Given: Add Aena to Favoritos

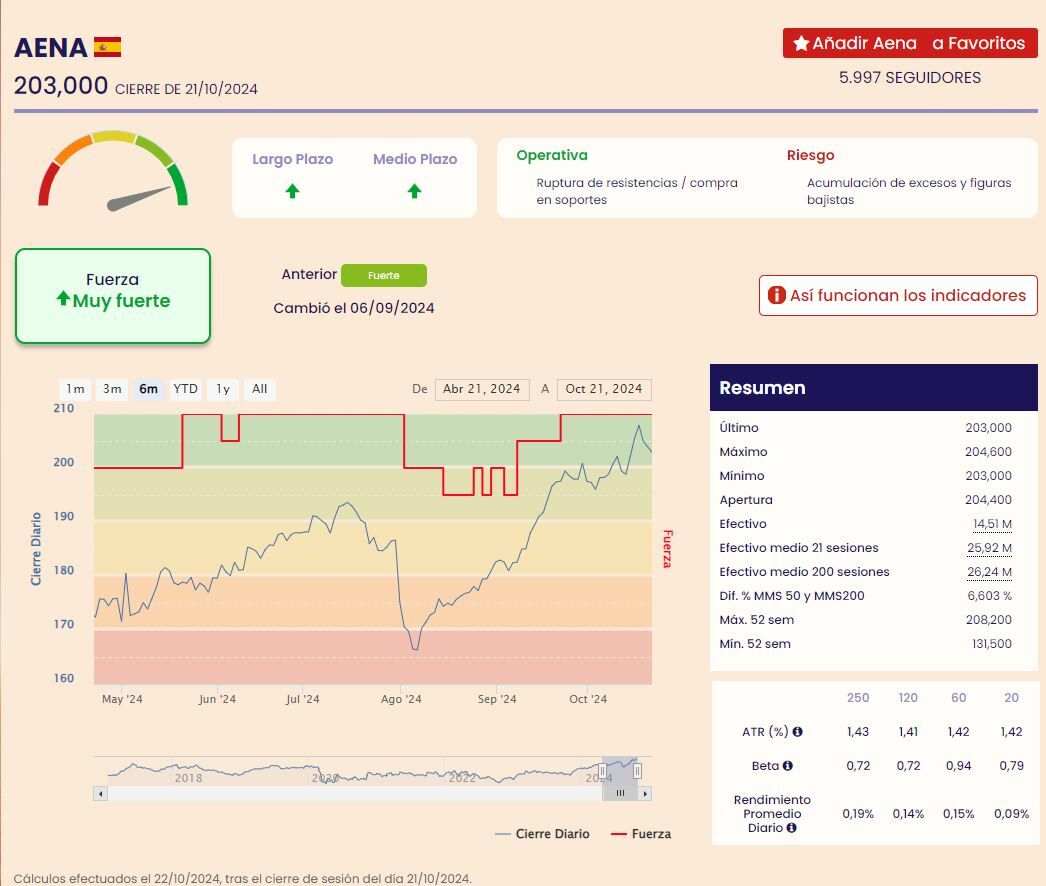Looking at the screenshot, I should (x=910, y=43).
